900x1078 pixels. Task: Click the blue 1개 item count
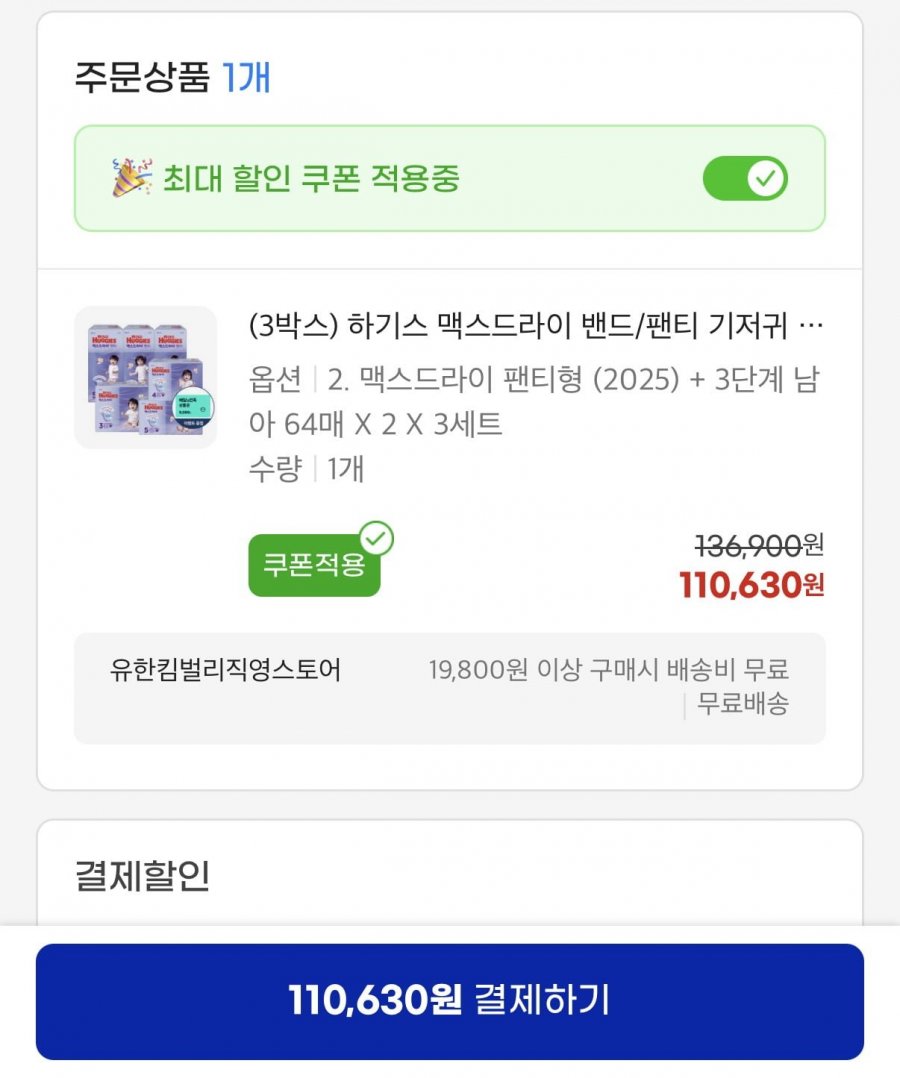[x=247, y=77]
